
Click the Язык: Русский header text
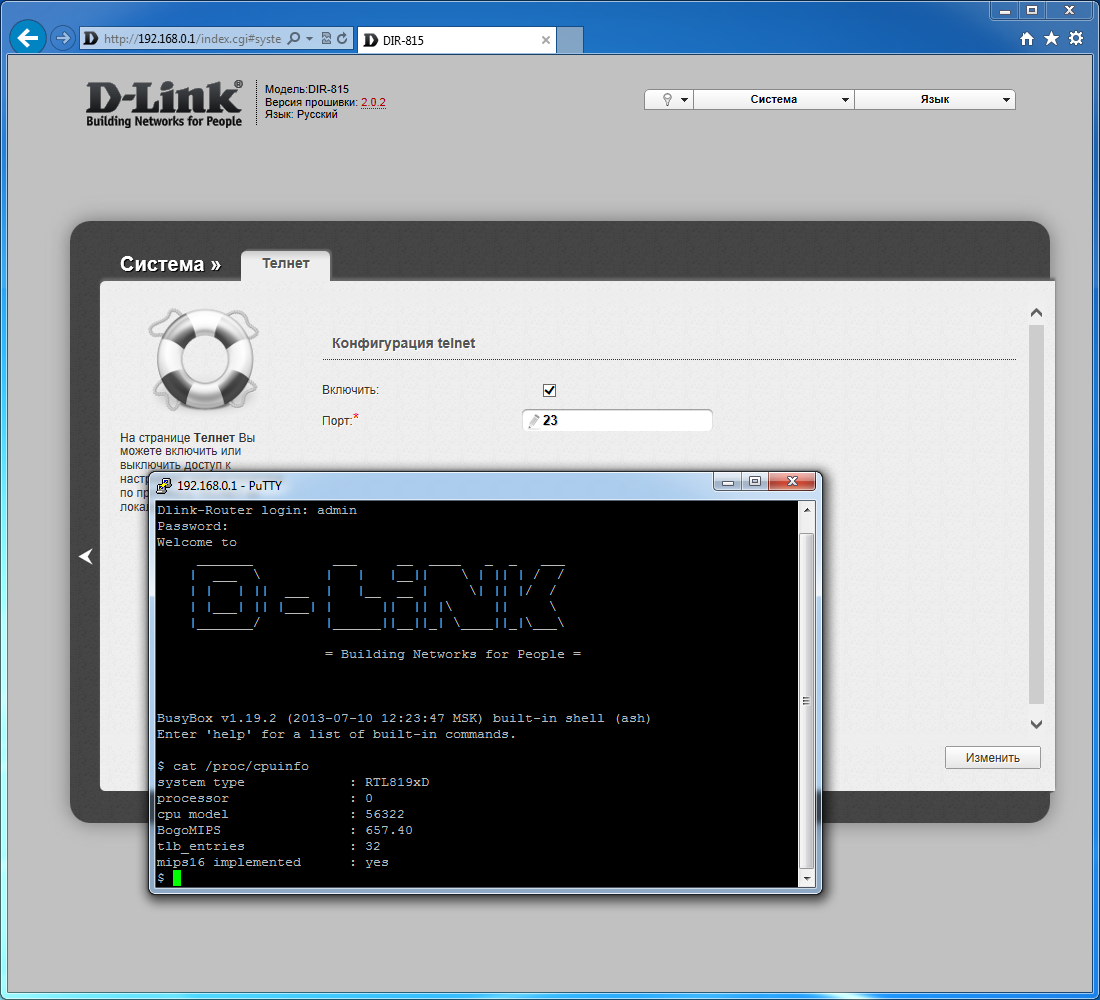pyautogui.click(x=301, y=114)
